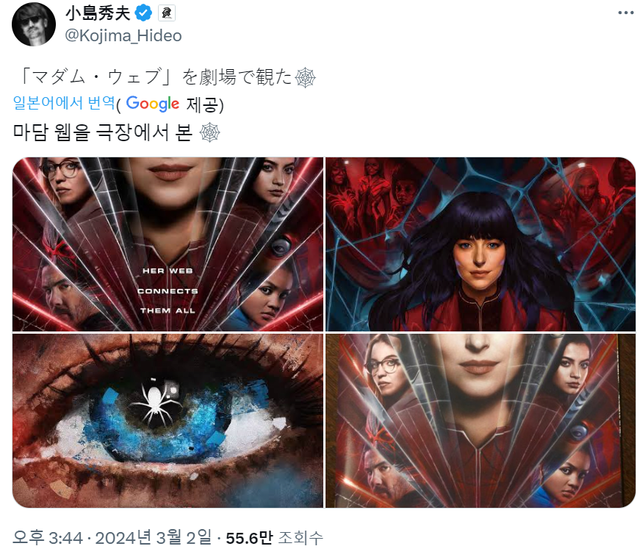This screenshot has width=640, height=552.
Task: Open the 'Her Web Connects Them All' poster
Action: pyautogui.click(x=168, y=244)
